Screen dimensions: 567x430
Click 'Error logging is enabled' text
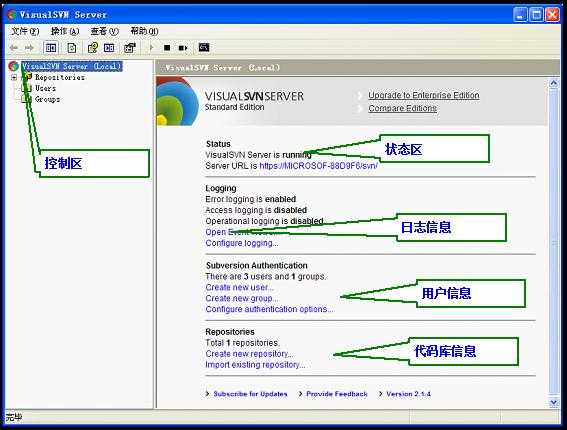pyautogui.click(x=251, y=199)
